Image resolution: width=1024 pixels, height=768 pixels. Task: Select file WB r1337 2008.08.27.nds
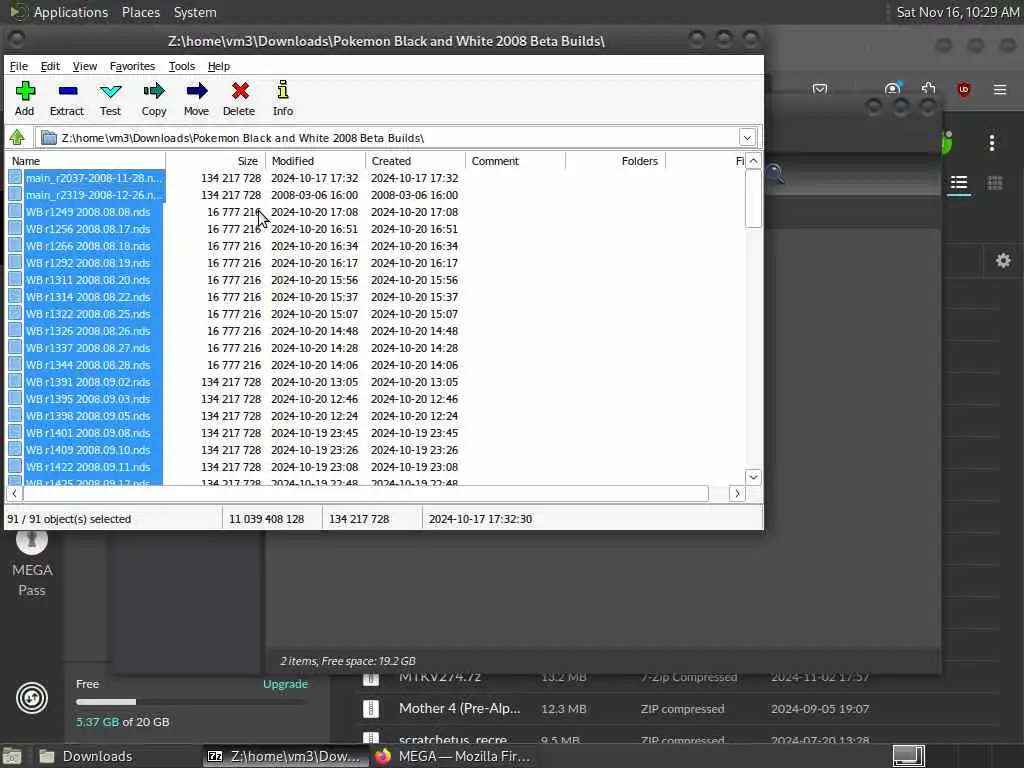[88, 347]
